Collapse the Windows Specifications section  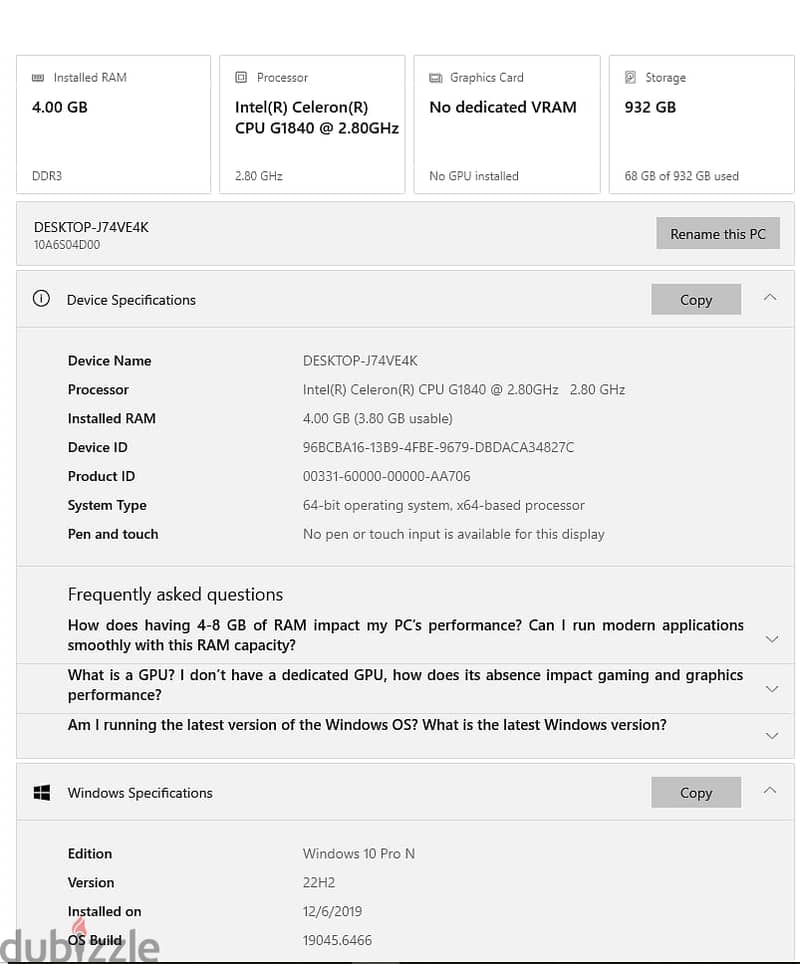pos(770,791)
